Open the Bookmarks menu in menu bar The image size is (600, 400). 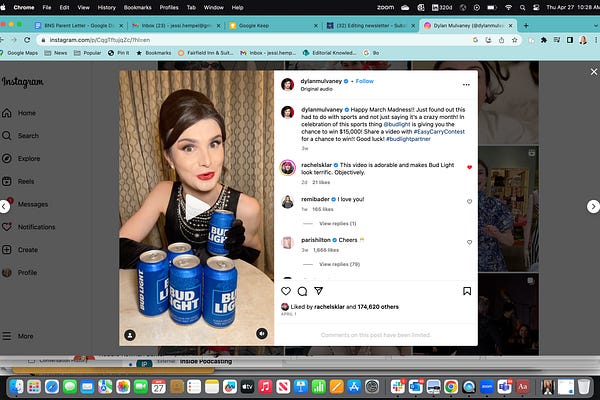pos(137,7)
